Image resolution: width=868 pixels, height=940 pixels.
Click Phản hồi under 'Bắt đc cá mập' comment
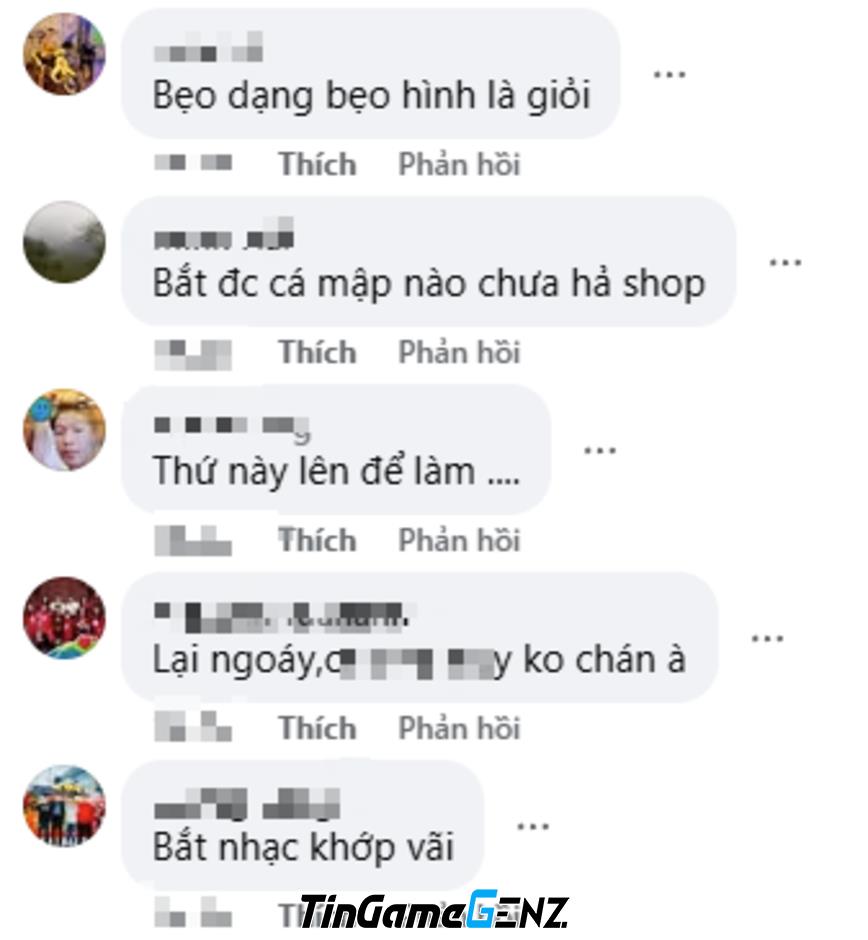(459, 352)
